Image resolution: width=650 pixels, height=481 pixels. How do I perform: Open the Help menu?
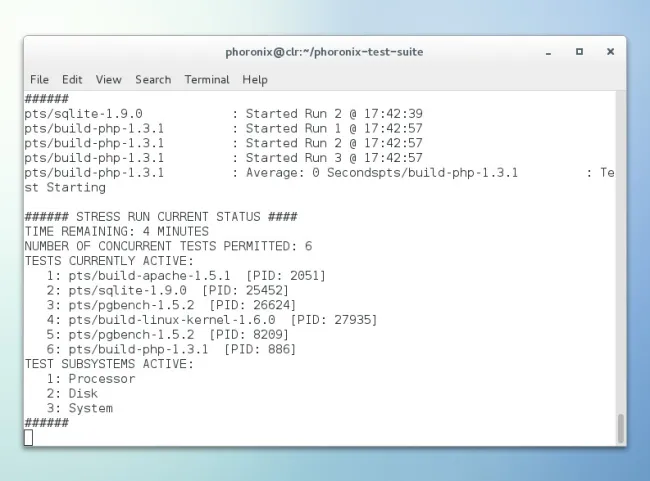tap(255, 80)
